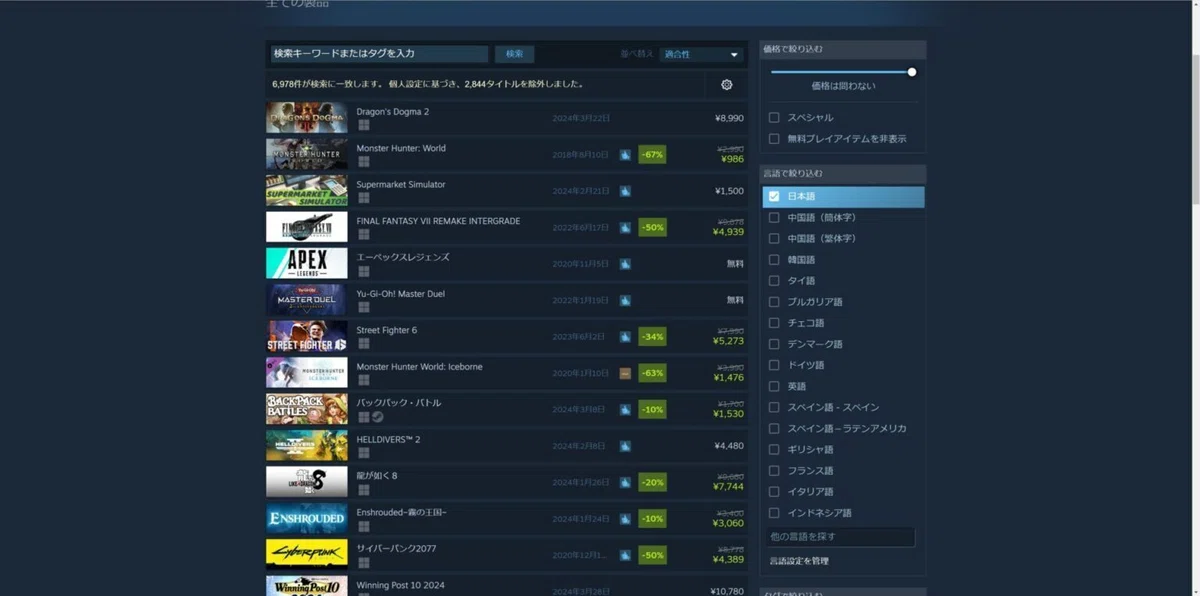Click the 他の言語を探す language search field
Viewport: 1200px width, 596px height.
842,537
